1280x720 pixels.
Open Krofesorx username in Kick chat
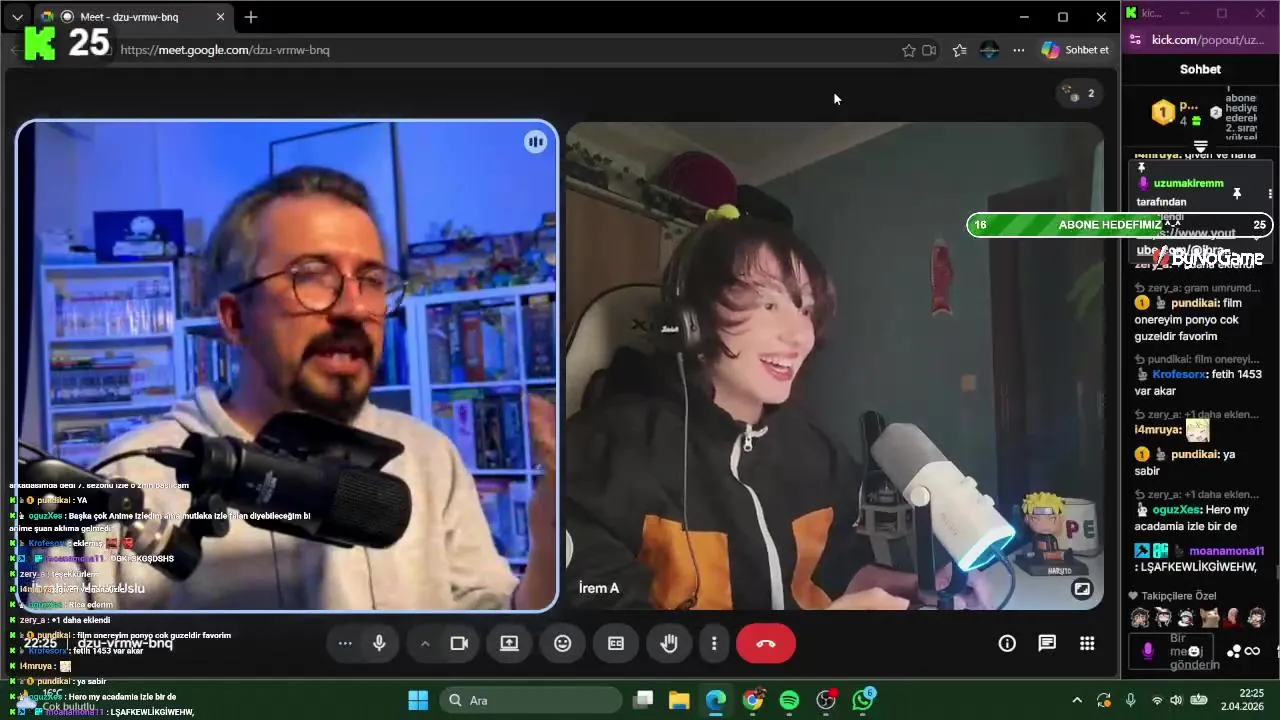1180,374
